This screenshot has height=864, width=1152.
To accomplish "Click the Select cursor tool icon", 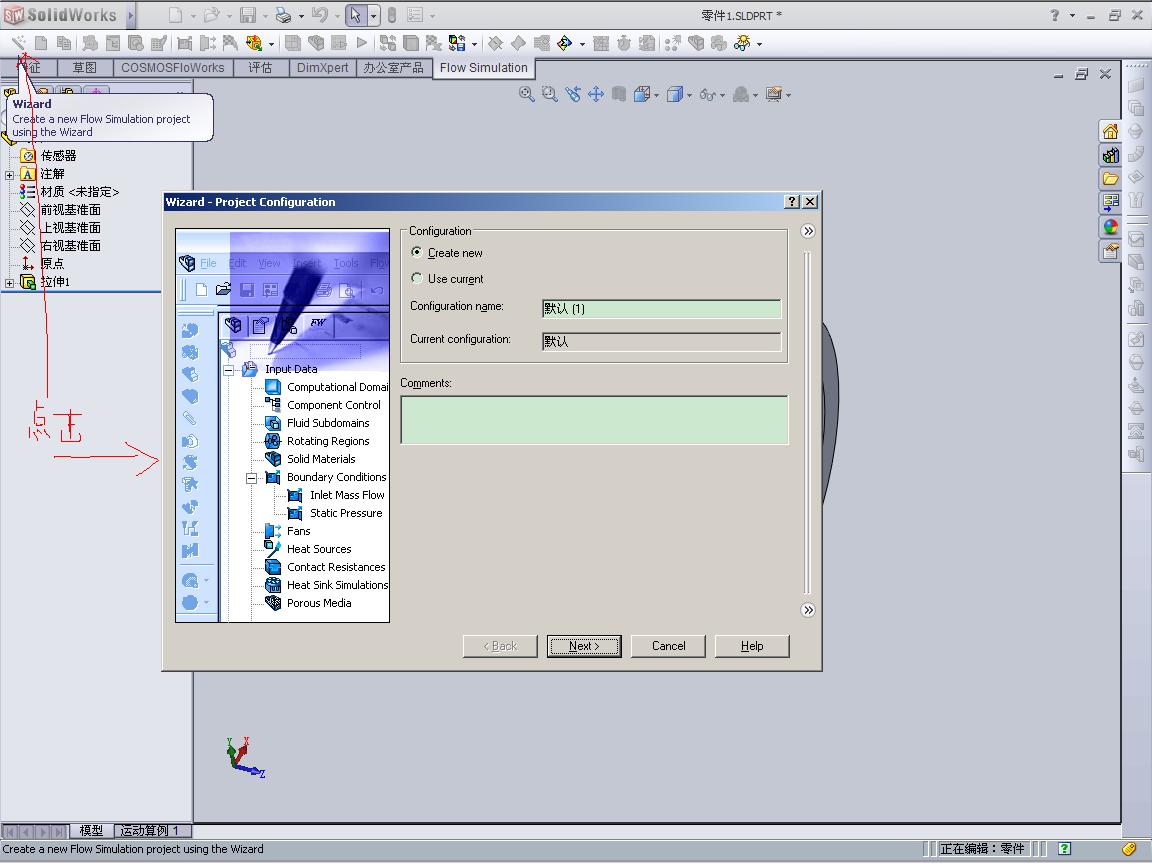I will (x=356, y=15).
